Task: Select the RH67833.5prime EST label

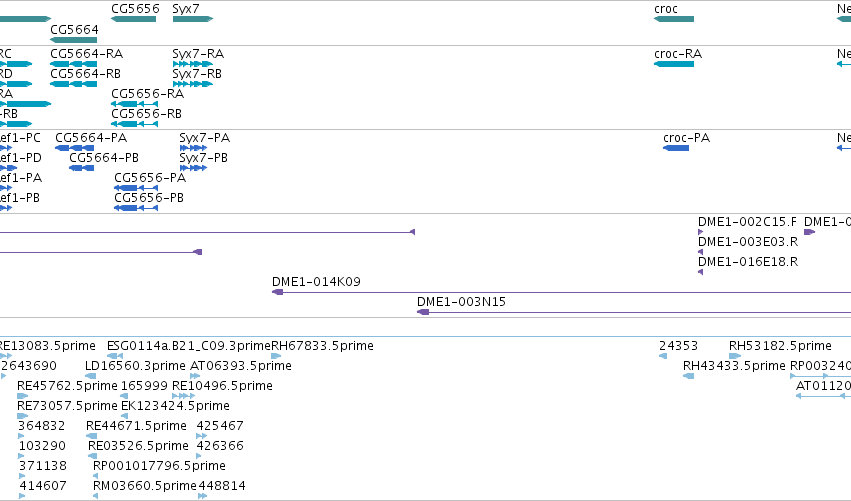Action: (x=322, y=346)
